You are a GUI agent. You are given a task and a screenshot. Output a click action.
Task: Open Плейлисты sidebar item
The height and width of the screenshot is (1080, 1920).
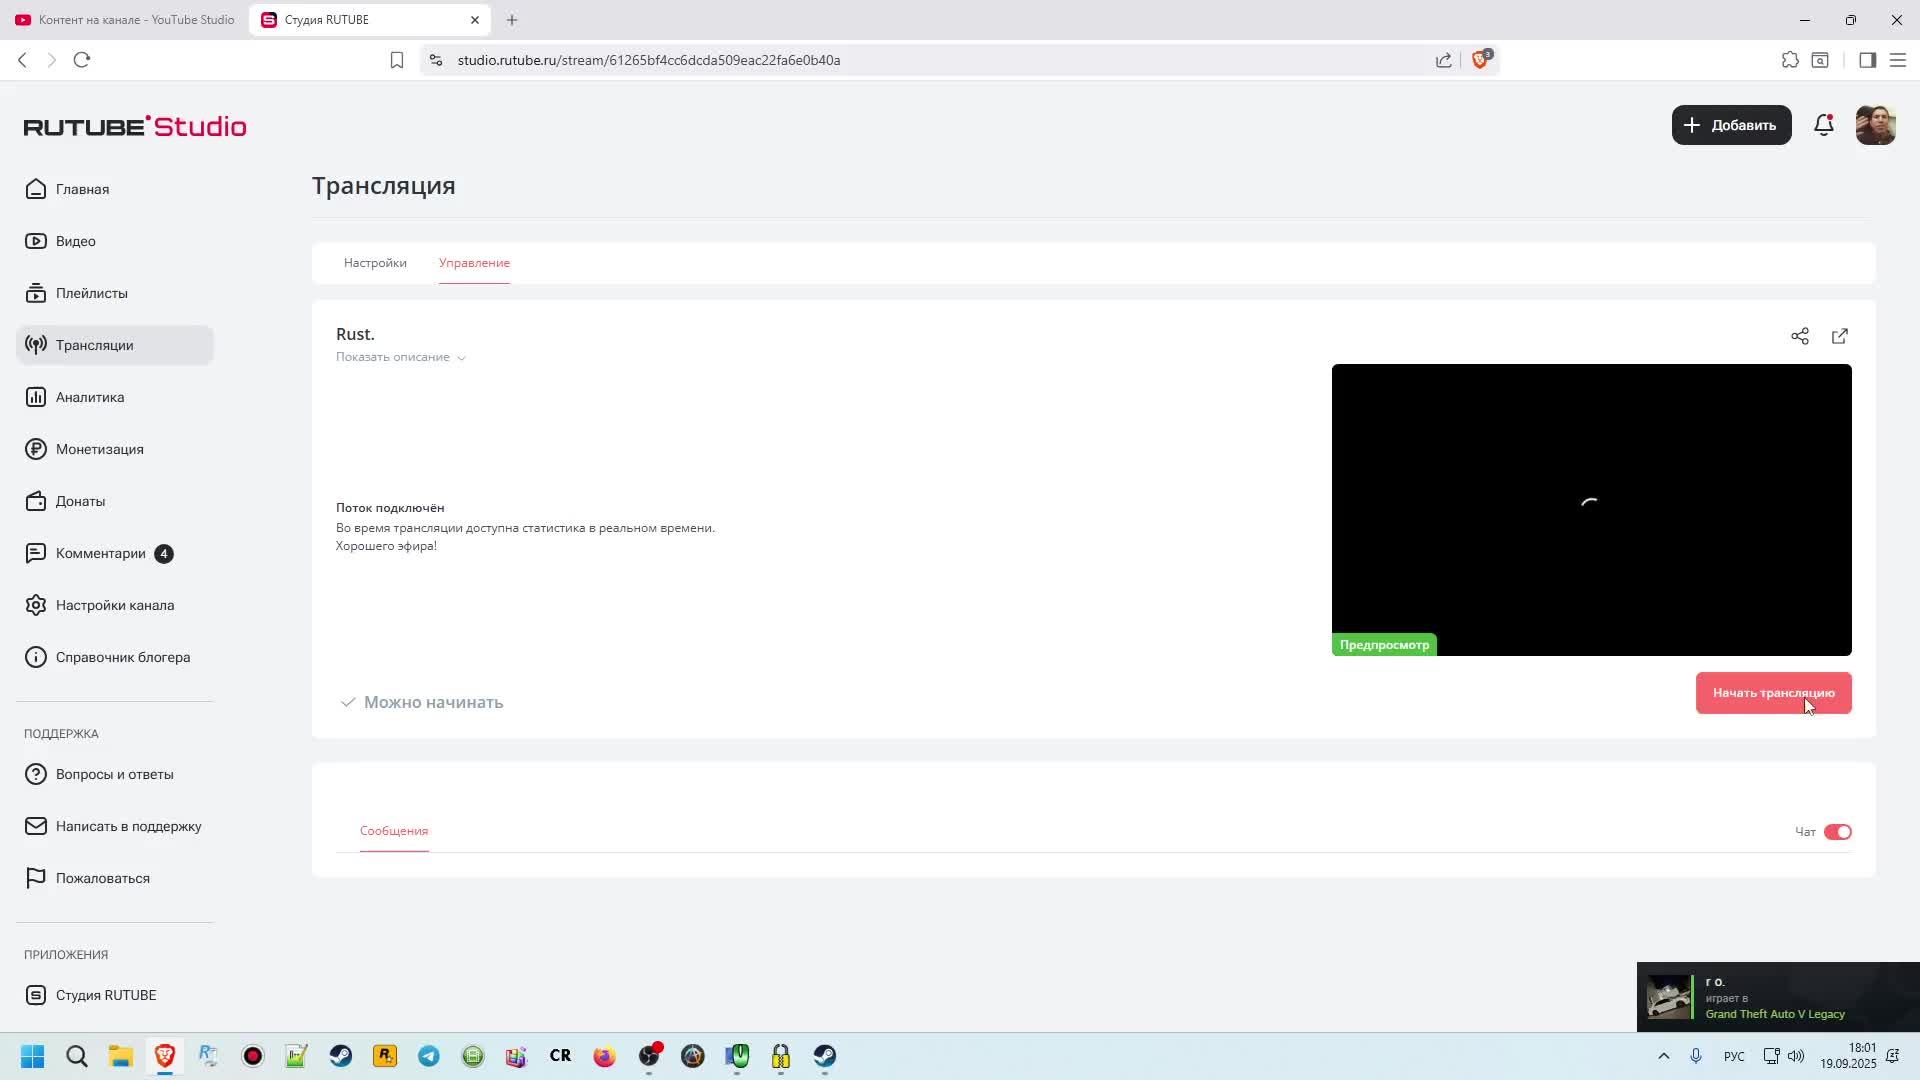pyautogui.click(x=91, y=293)
